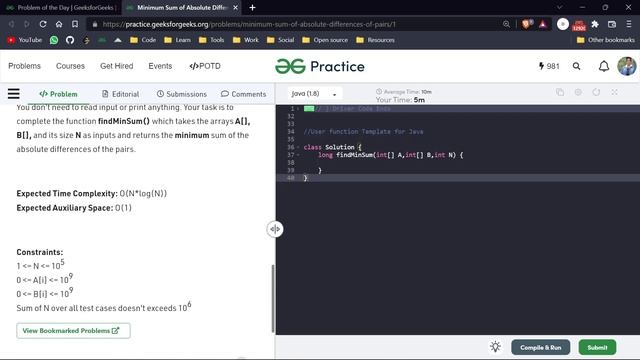Open View Bookmarked Problems link
This screenshot has height=360, width=640.
73,331
